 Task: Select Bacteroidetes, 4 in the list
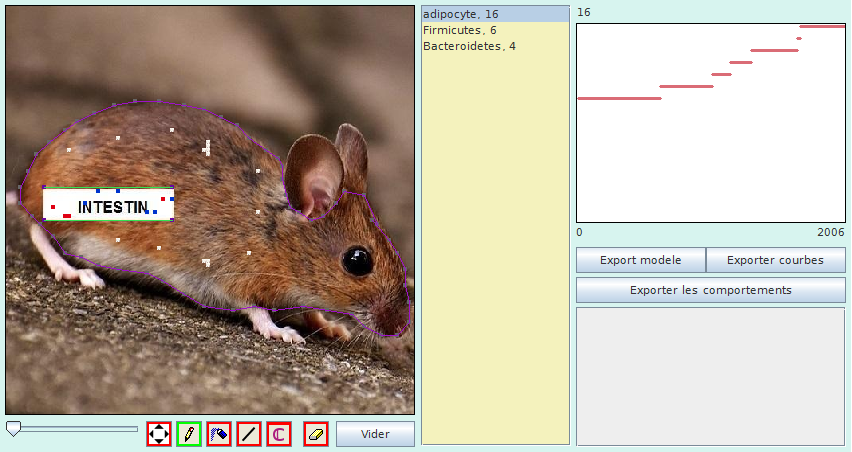pos(495,46)
